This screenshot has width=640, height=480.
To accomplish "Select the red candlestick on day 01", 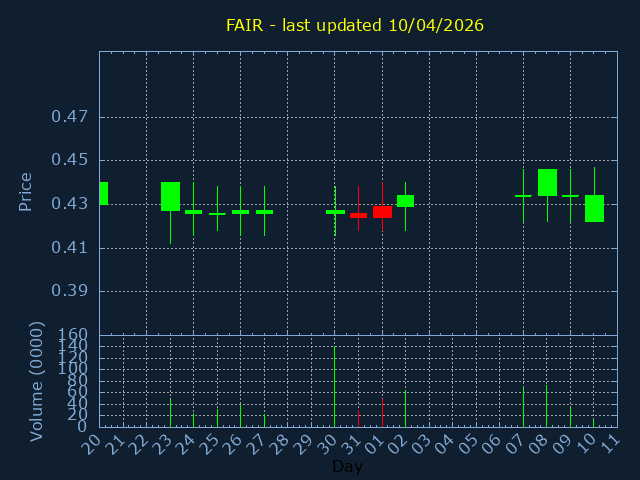I will [382, 211].
